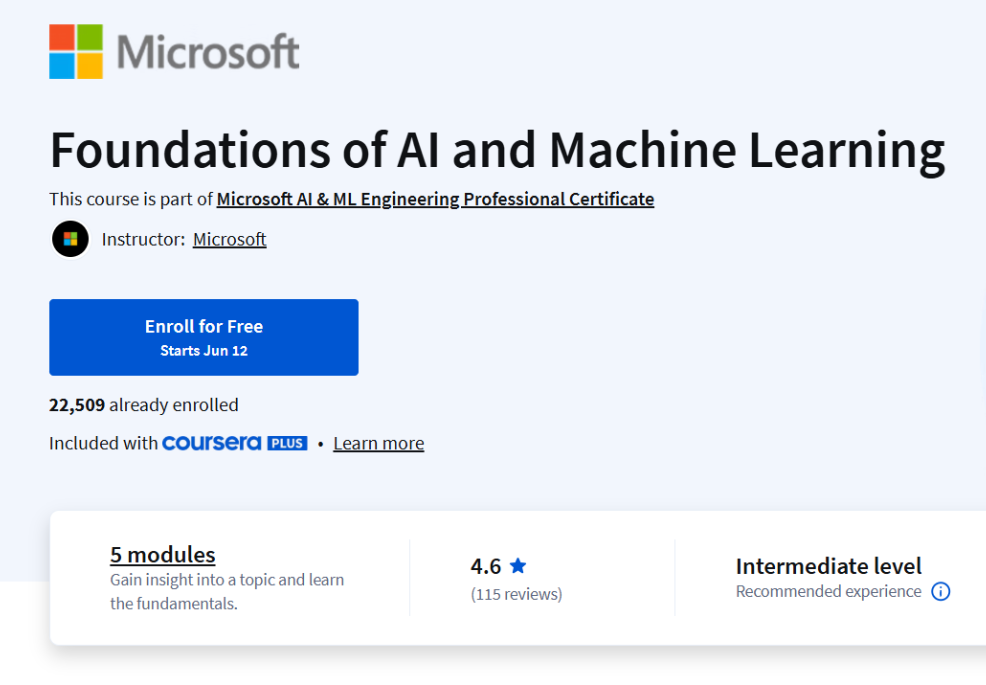
Task: Follow the Microsoft instructor link
Action: click(x=229, y=240)
